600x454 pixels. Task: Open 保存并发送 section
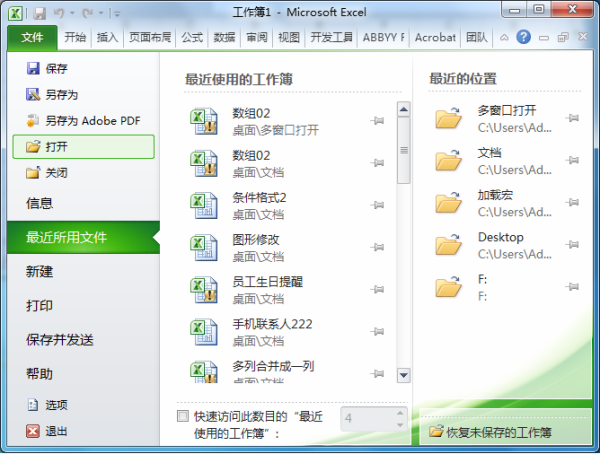(x=83, y=340)
